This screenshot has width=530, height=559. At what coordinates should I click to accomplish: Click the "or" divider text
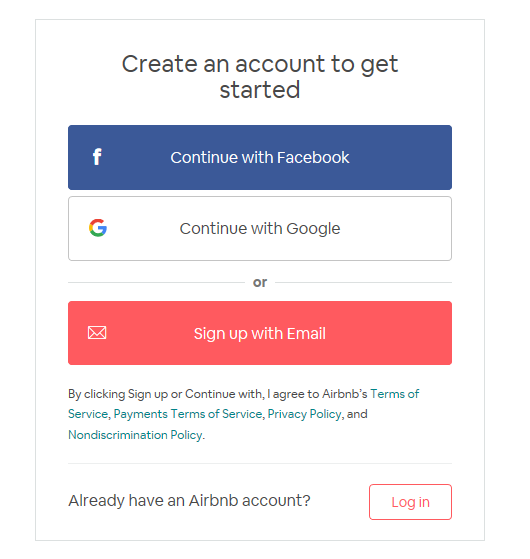[260, 282]
